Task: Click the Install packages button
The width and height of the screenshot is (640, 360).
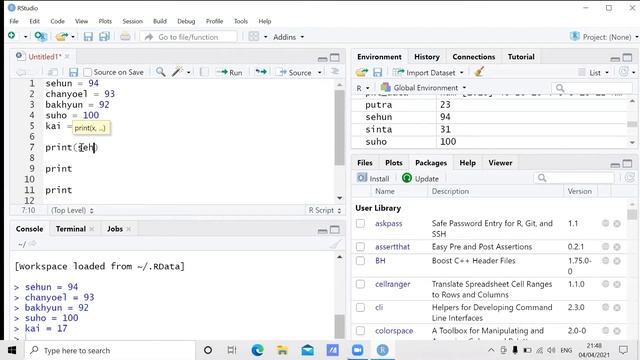Action: pyautogui.click(x=373, y=178)
